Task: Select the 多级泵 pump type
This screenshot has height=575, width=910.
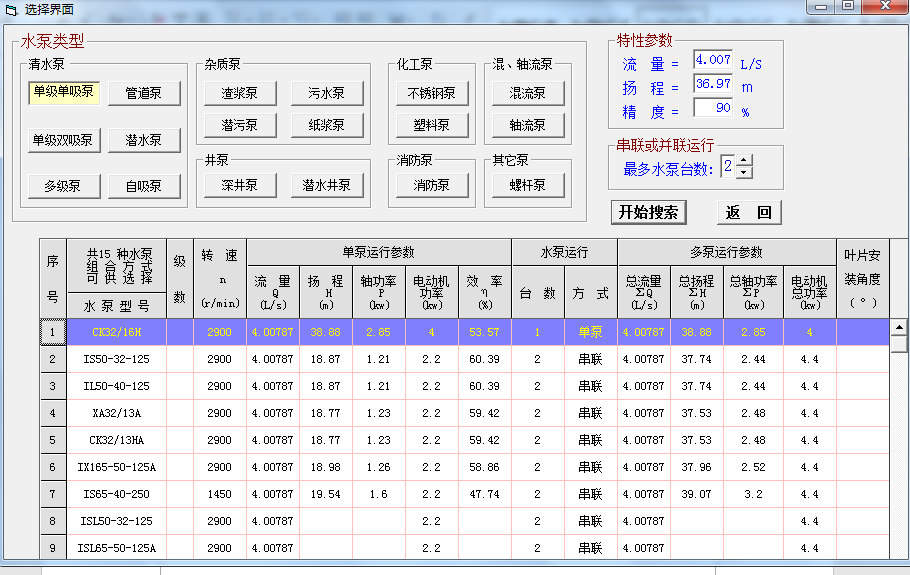Action: 64,187
